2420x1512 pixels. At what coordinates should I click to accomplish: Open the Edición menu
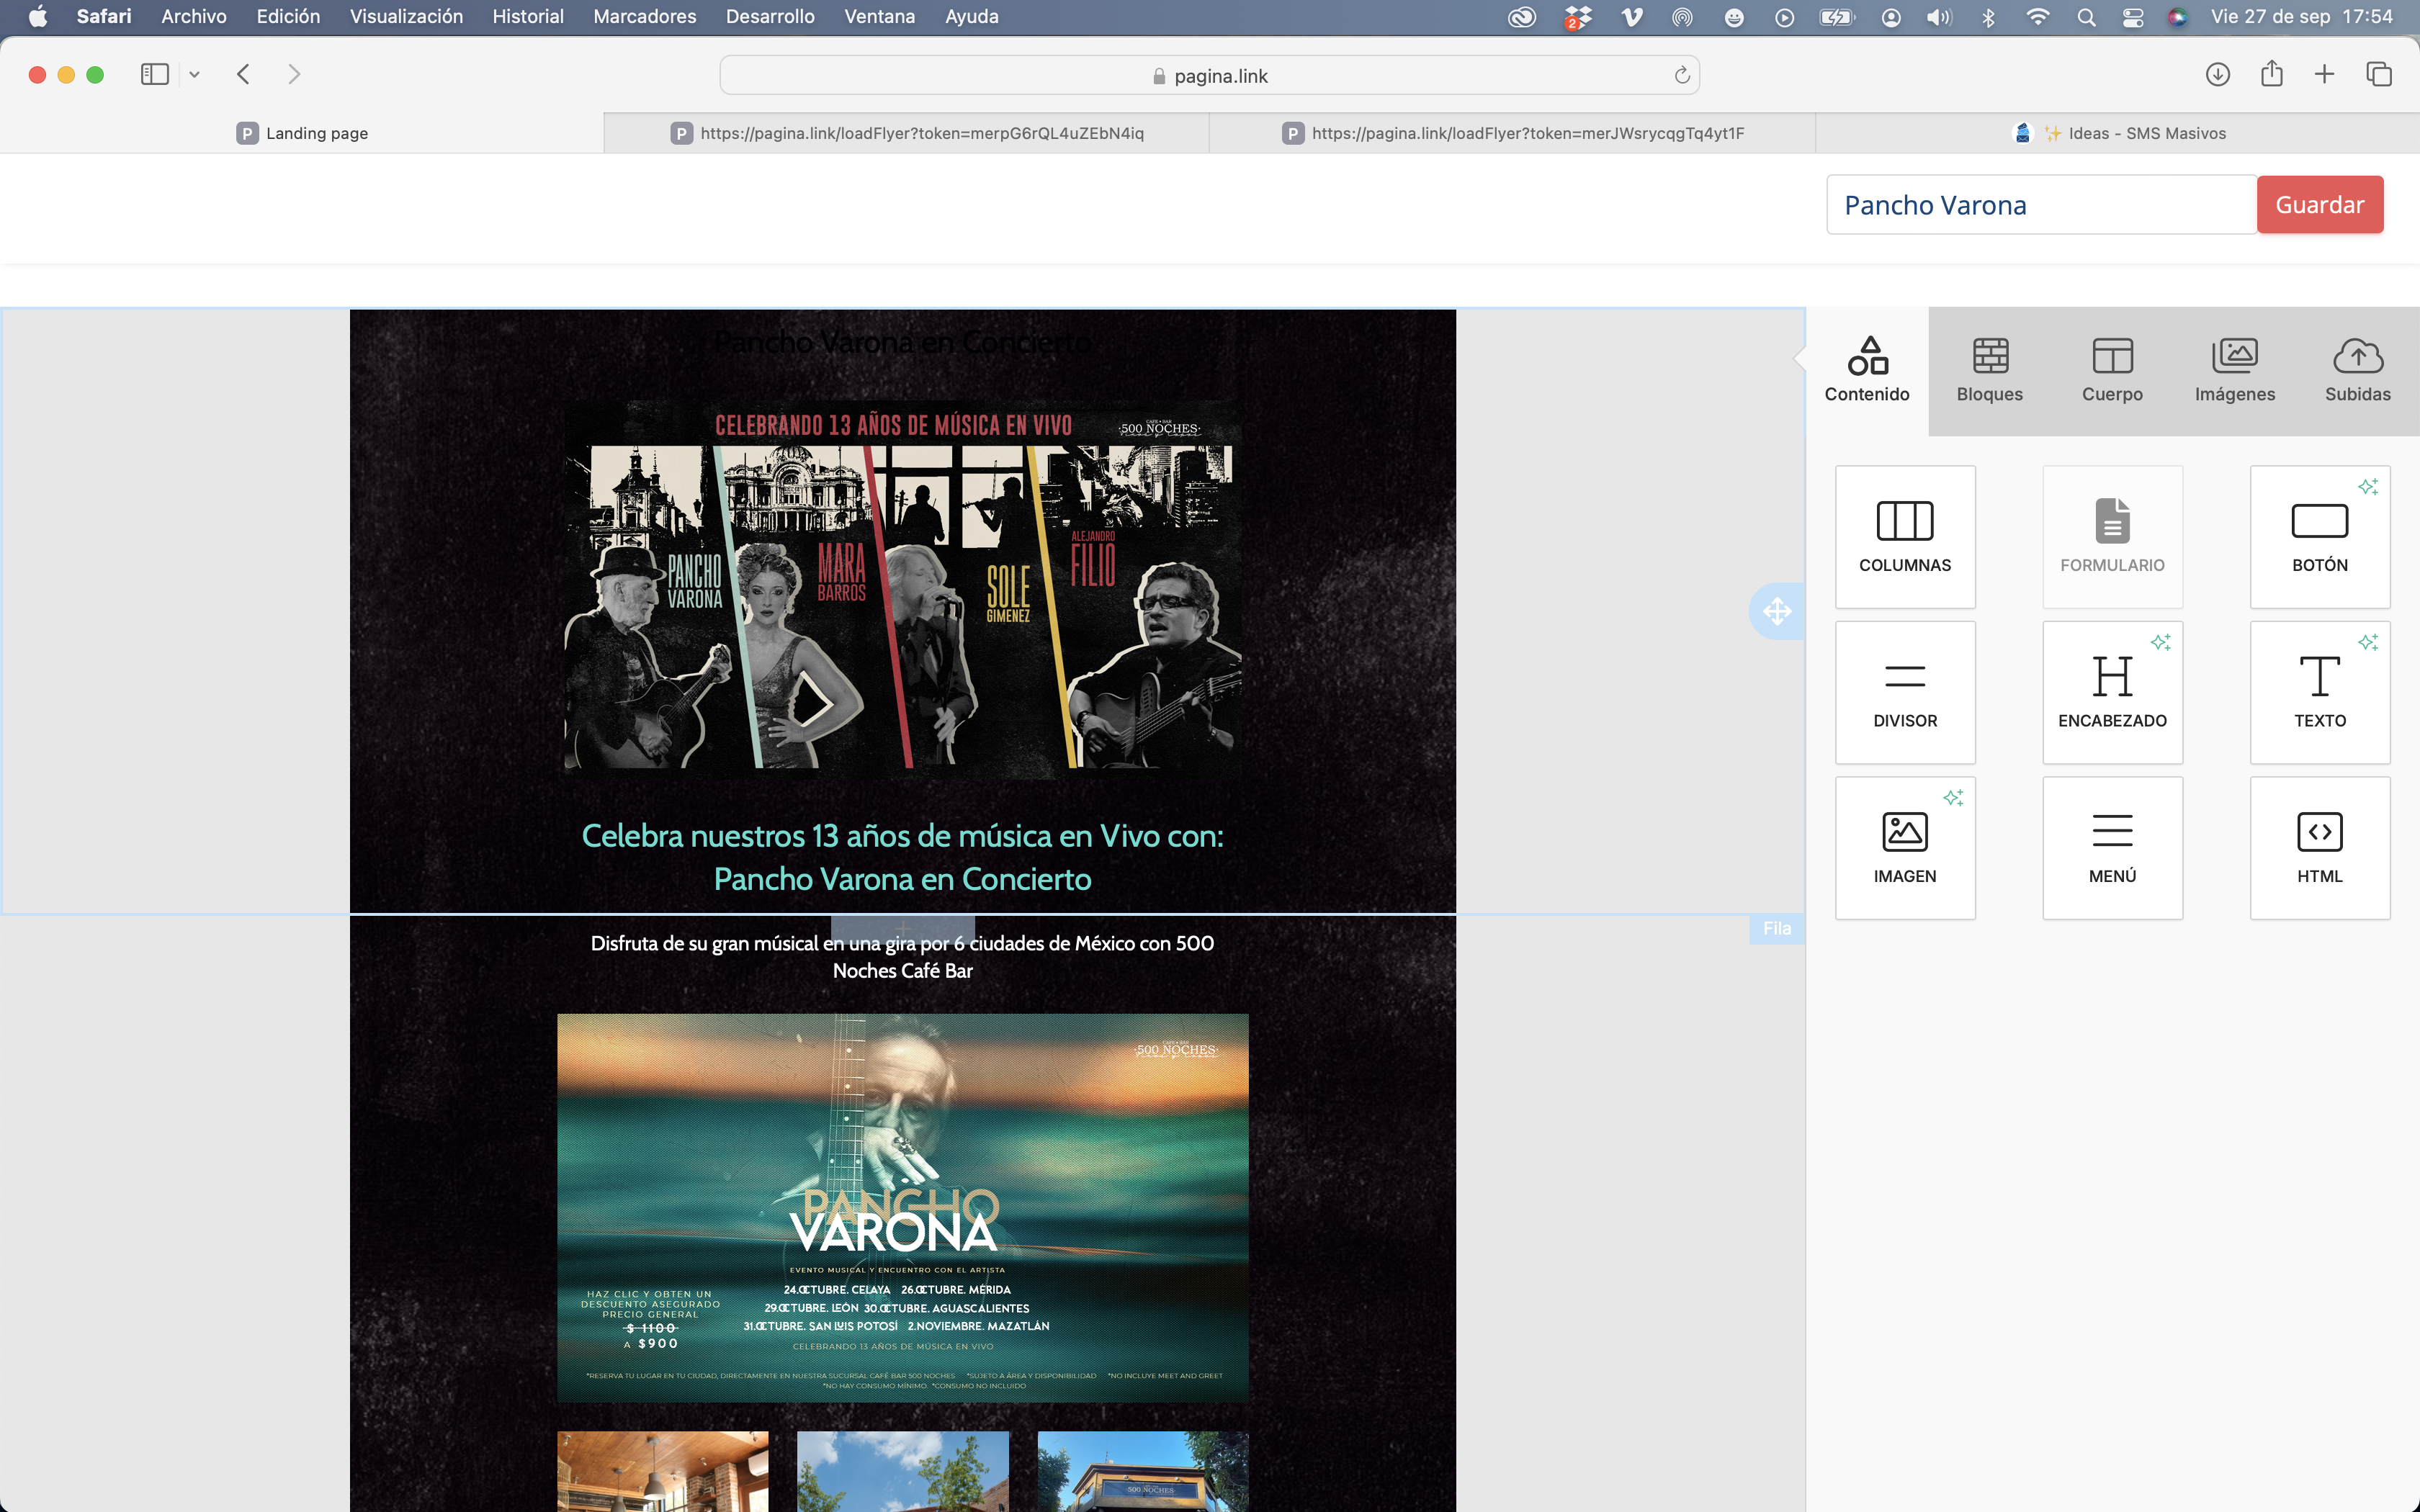click(x=288, y=17)
